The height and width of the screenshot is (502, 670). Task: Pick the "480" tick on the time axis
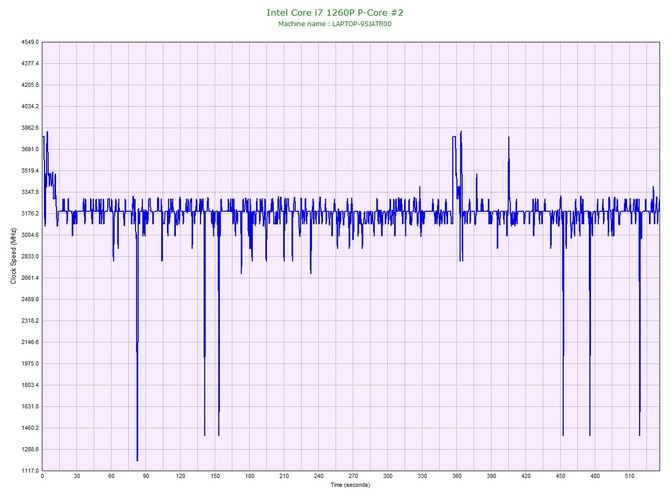tap(595, 476)
